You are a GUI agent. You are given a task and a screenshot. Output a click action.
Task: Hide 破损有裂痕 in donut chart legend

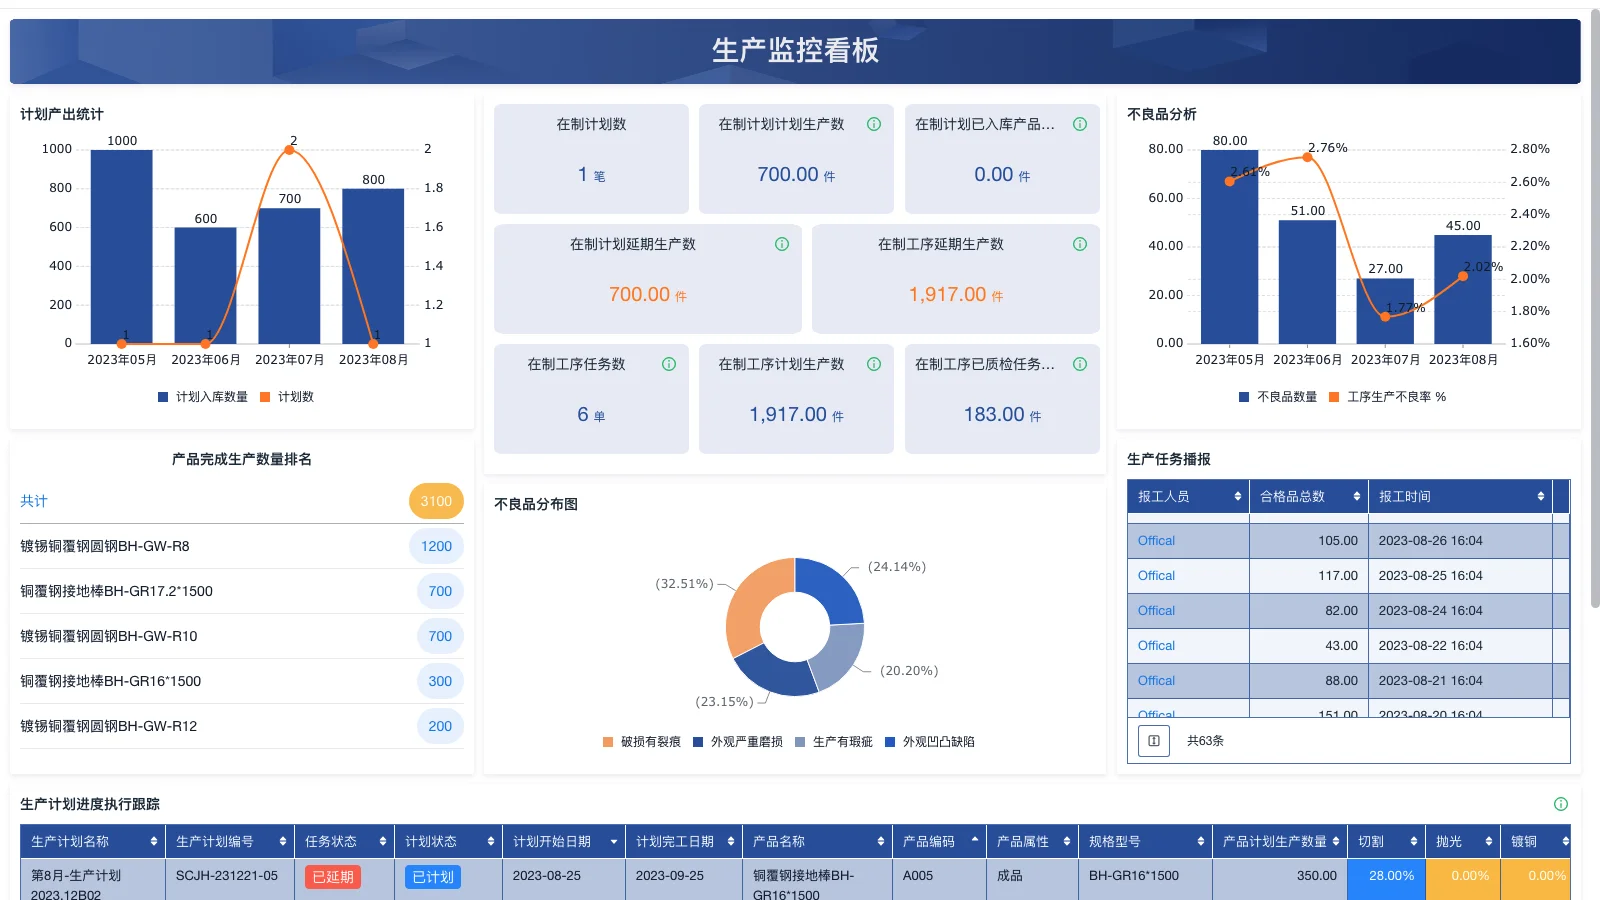pyautogui.click(x=640, y=741)
